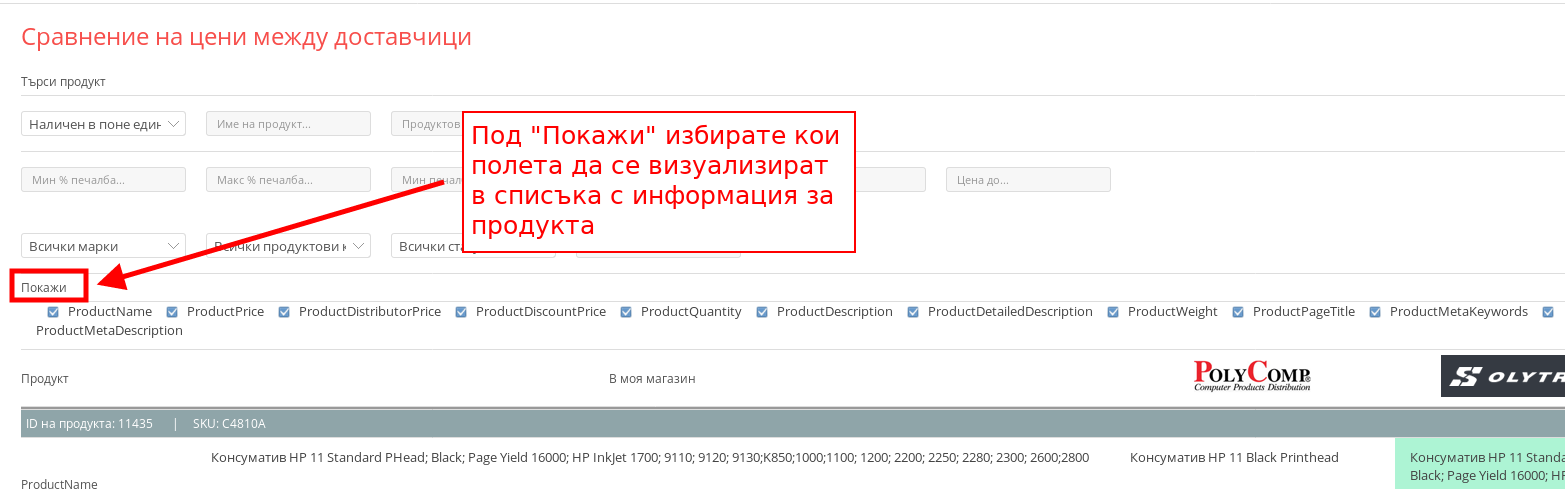Click the 'Цена до' price field

click(1028, 179)
